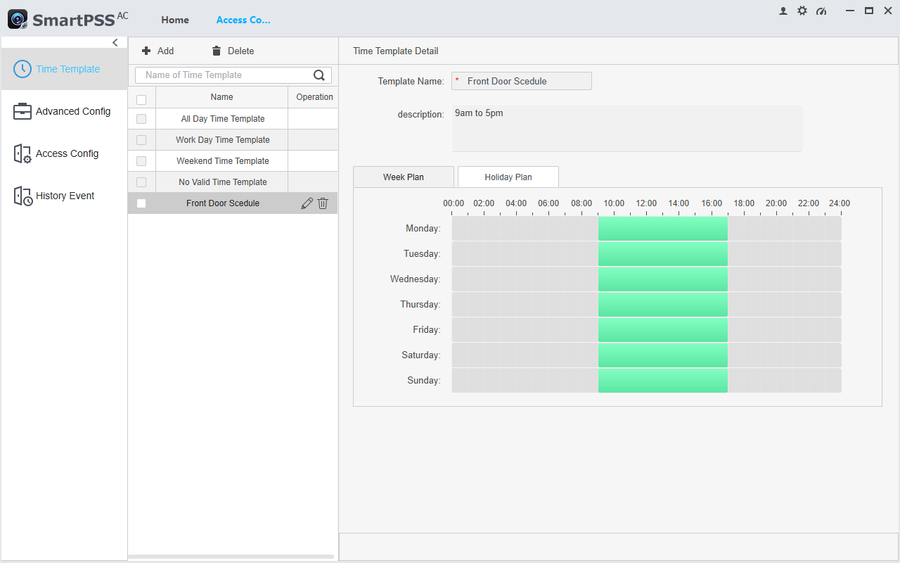Open the user account icon
900x563 pixels.
click(x=783, y=11)
